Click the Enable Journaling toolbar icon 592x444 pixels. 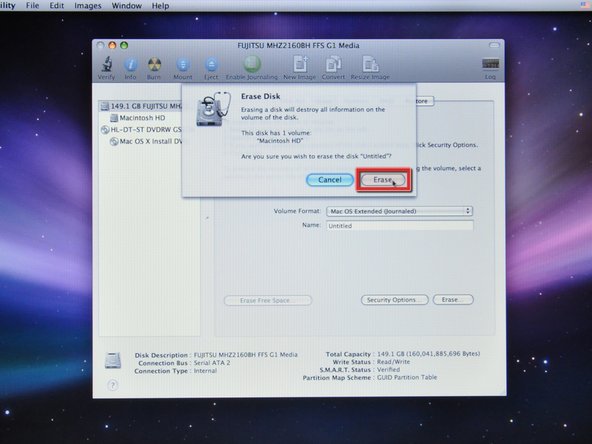(x=252, y=68)
